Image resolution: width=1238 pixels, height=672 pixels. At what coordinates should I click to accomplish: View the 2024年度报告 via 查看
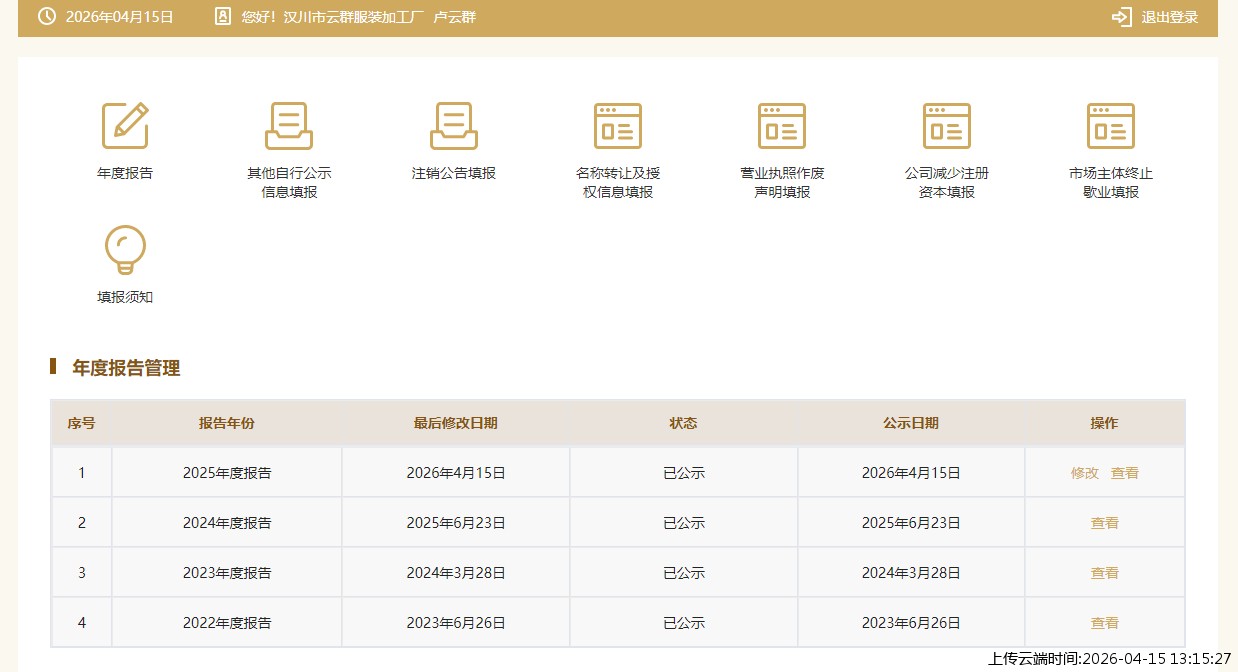coord(1105,523)
